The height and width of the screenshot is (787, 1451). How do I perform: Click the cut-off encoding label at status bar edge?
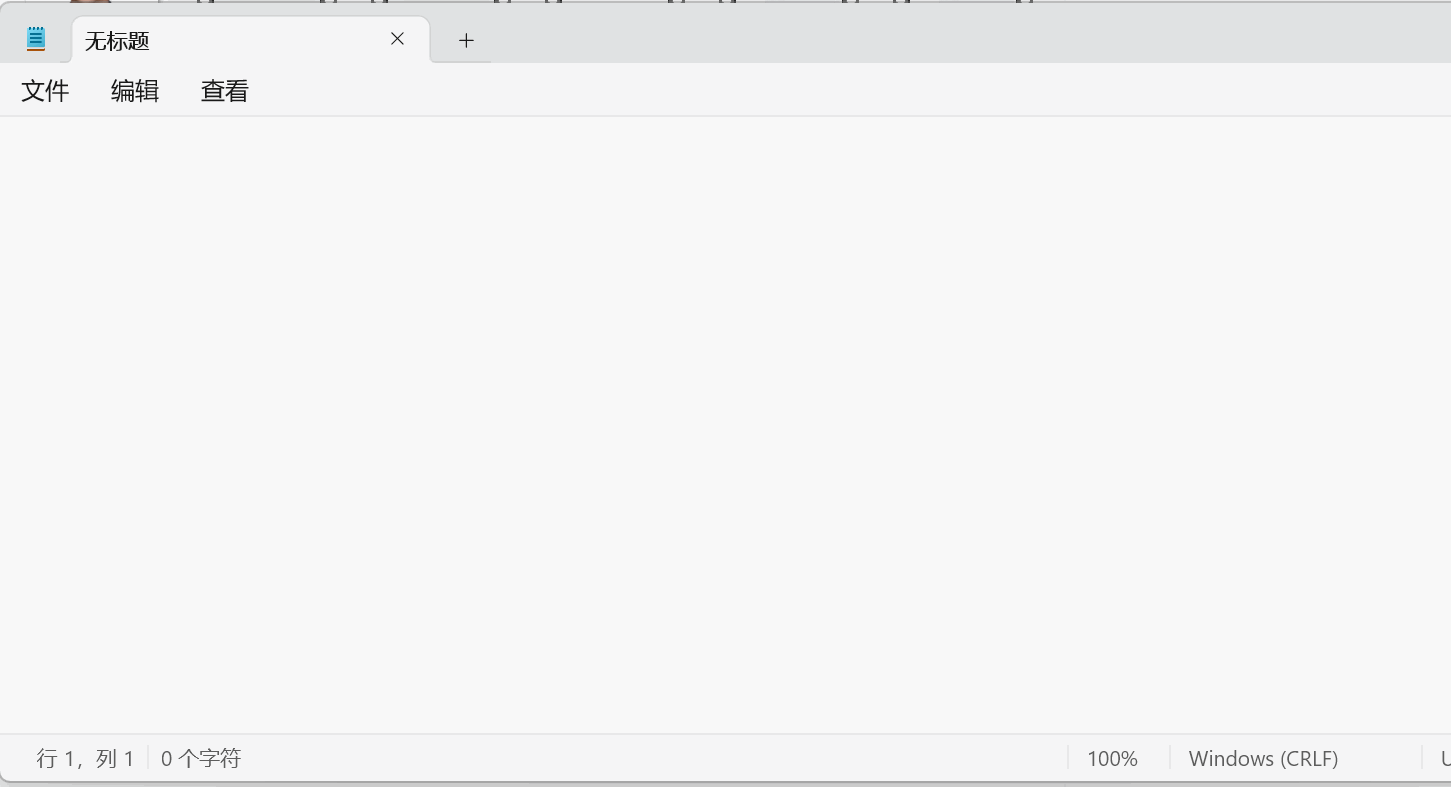click(1445, 758)
